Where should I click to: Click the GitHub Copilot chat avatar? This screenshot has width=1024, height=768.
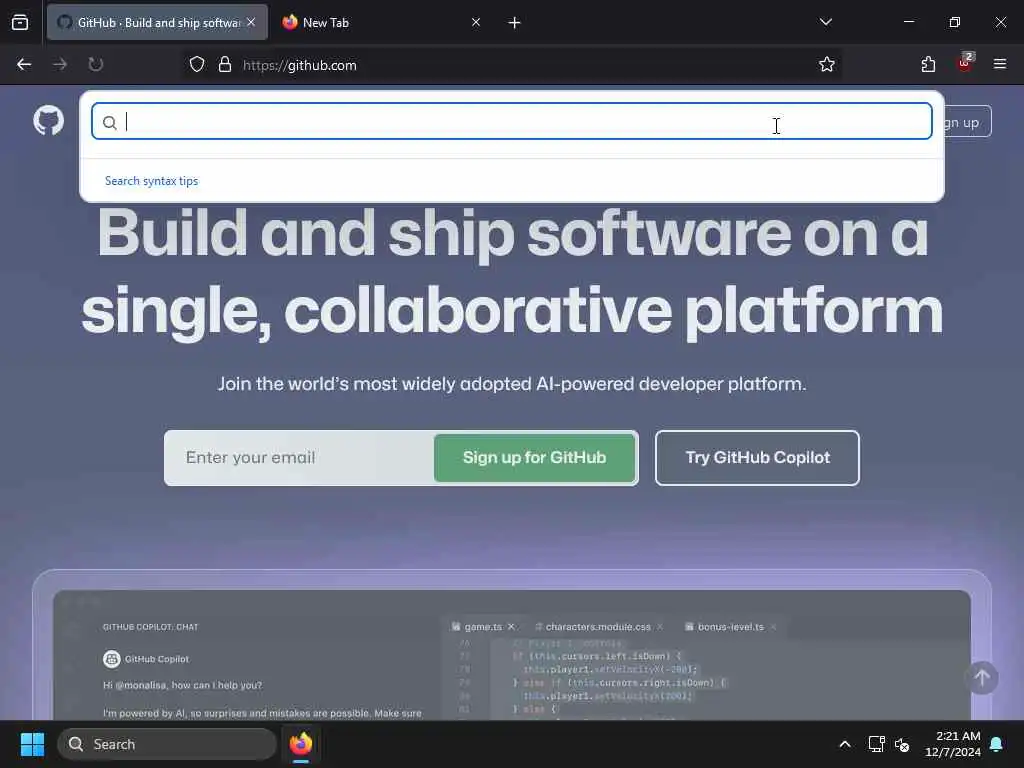click(x=112, y=659)
